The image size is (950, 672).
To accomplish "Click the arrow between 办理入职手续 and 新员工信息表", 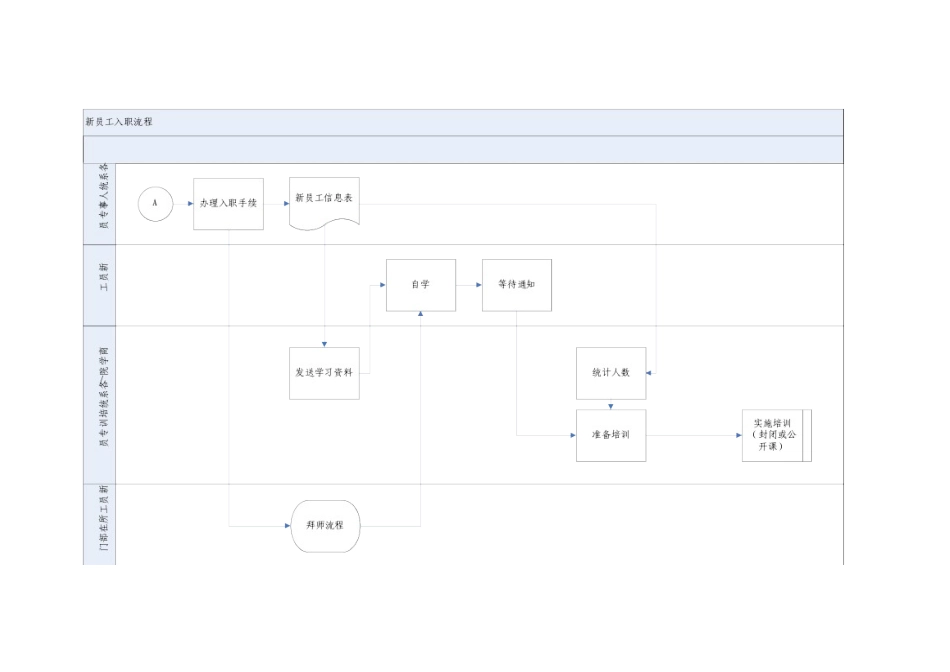I will 276,203.
